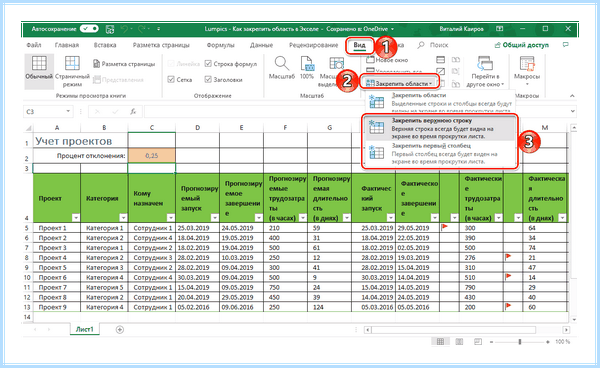Viewport: 600px width, 368px height.
Task: Open the Прогнозируемый запуск filter dropdown
Action: pos(215,218)
